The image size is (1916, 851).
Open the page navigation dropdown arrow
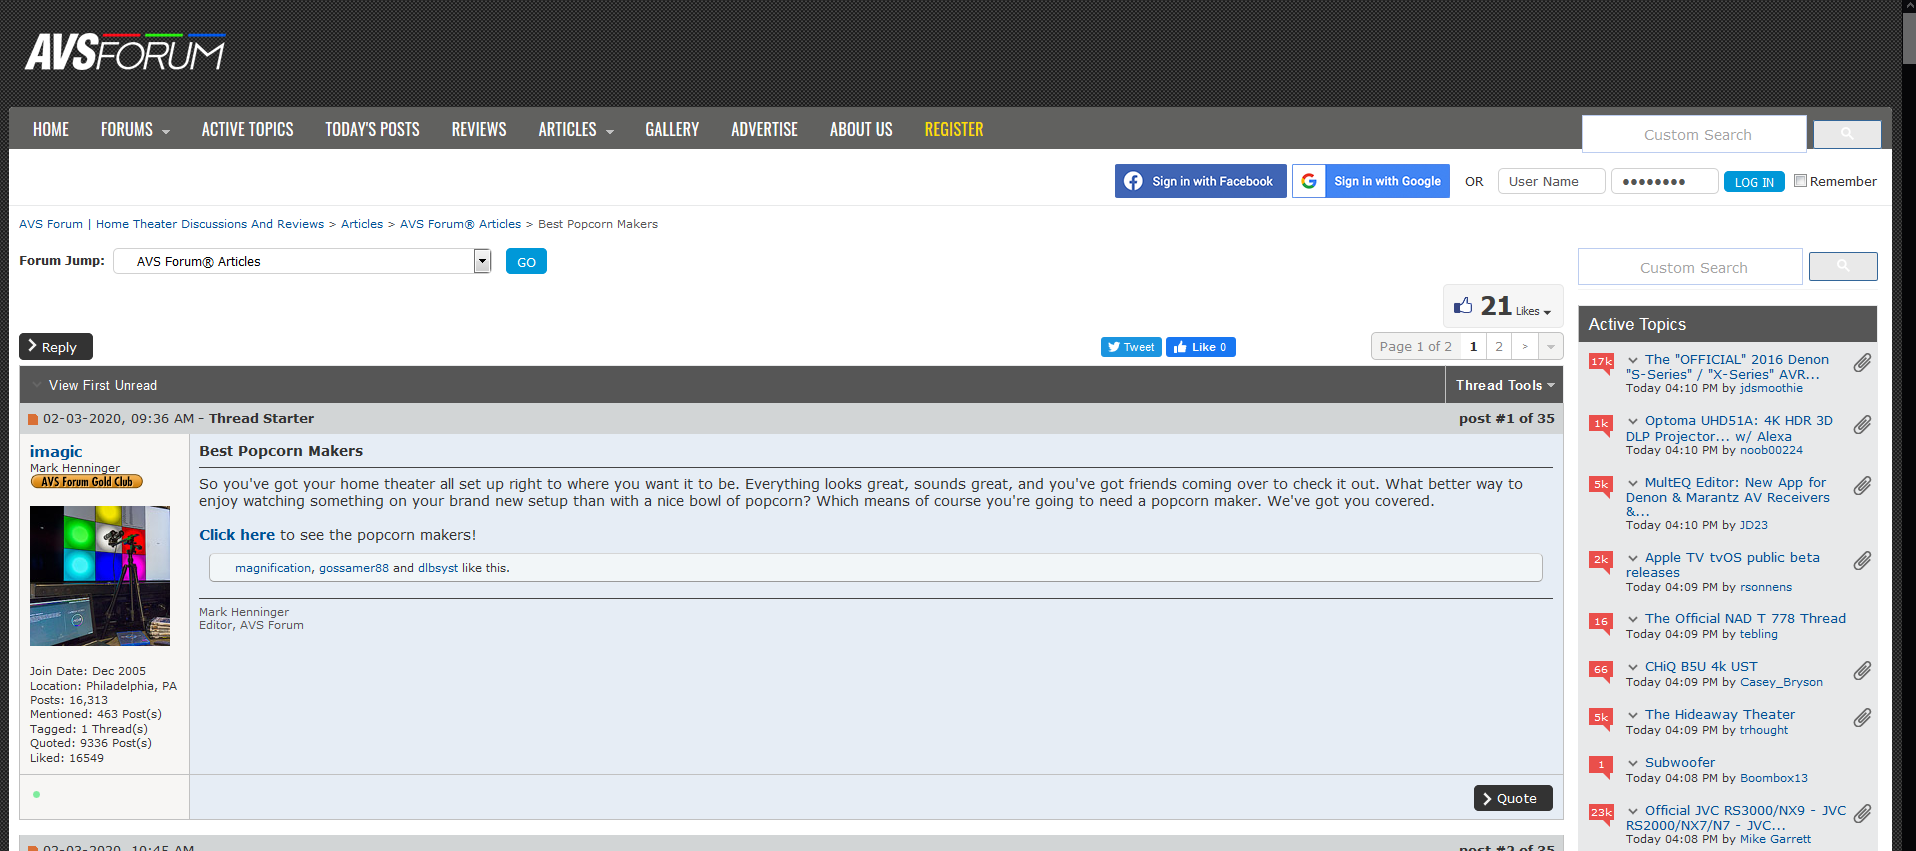click(1551, 347)
